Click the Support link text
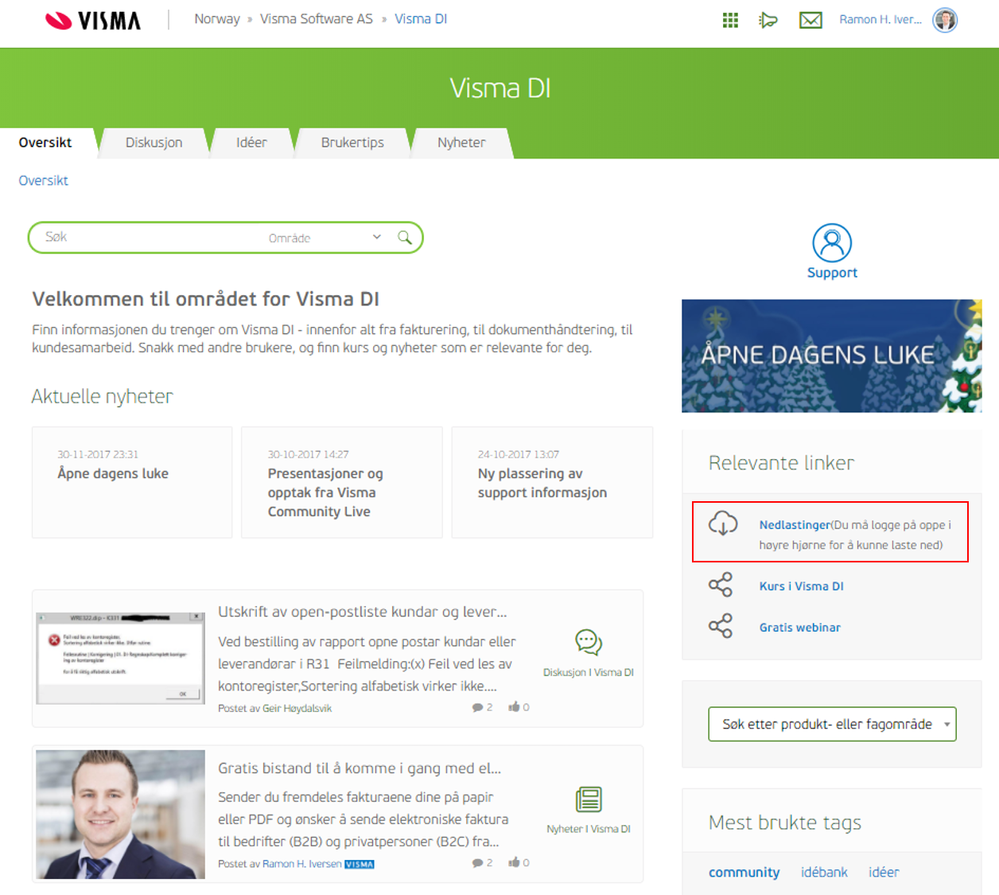Screen dimensions: 999x895 (x=831, y=273)
